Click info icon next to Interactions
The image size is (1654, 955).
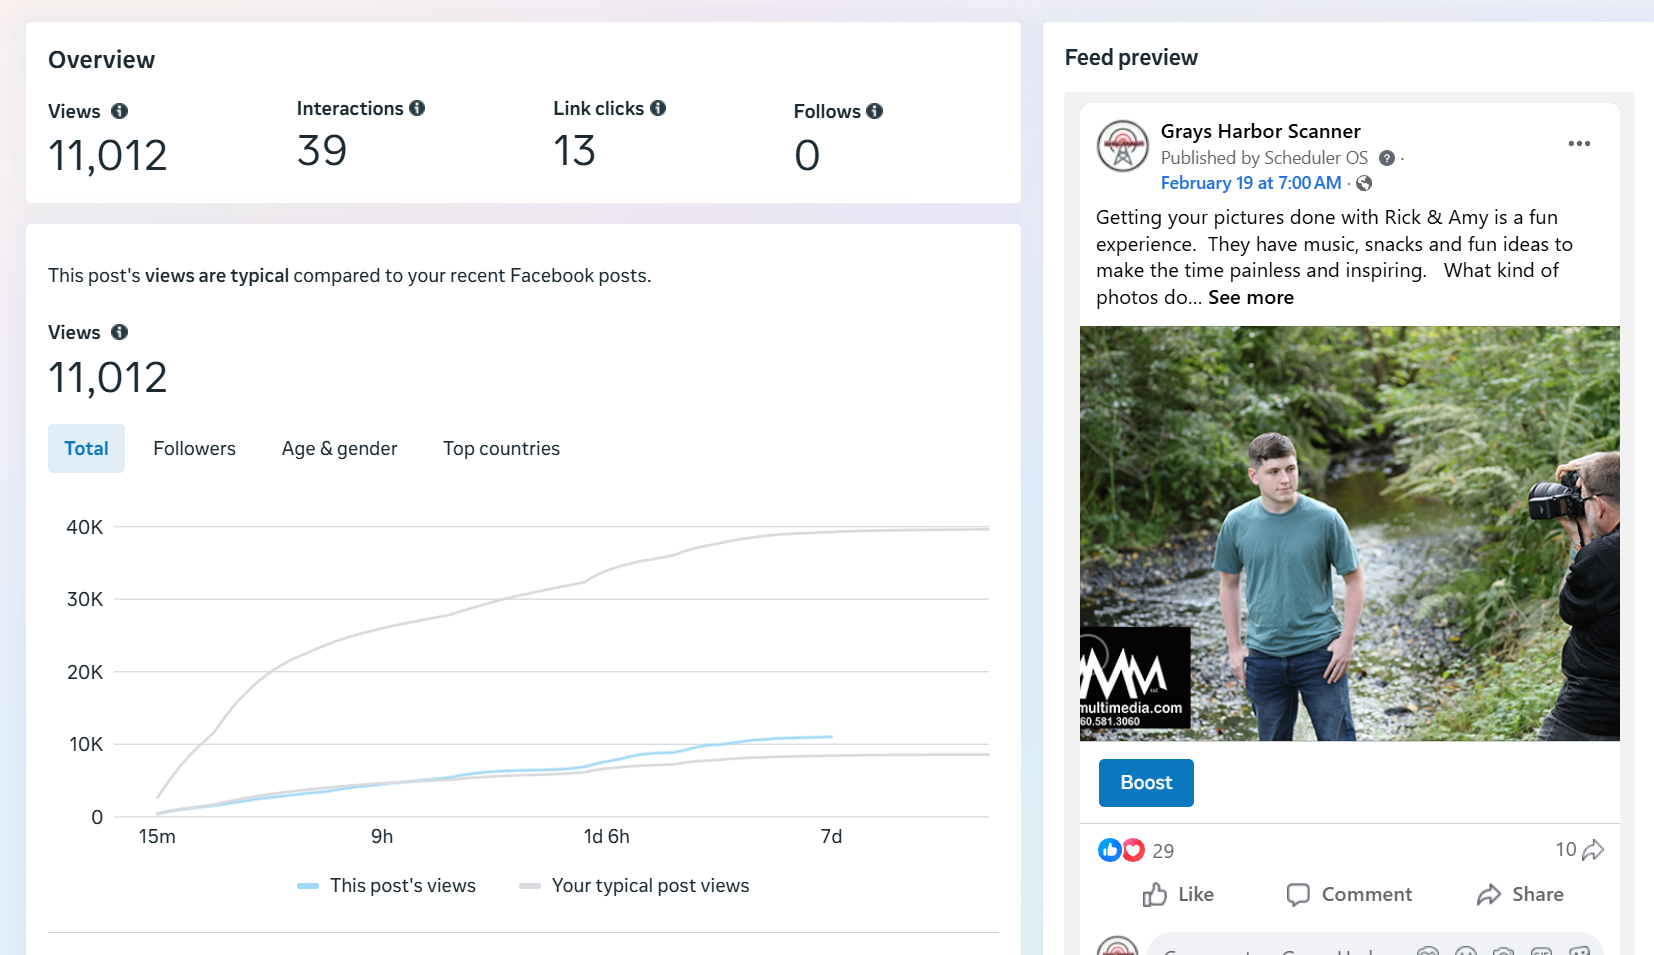[417, 108]
